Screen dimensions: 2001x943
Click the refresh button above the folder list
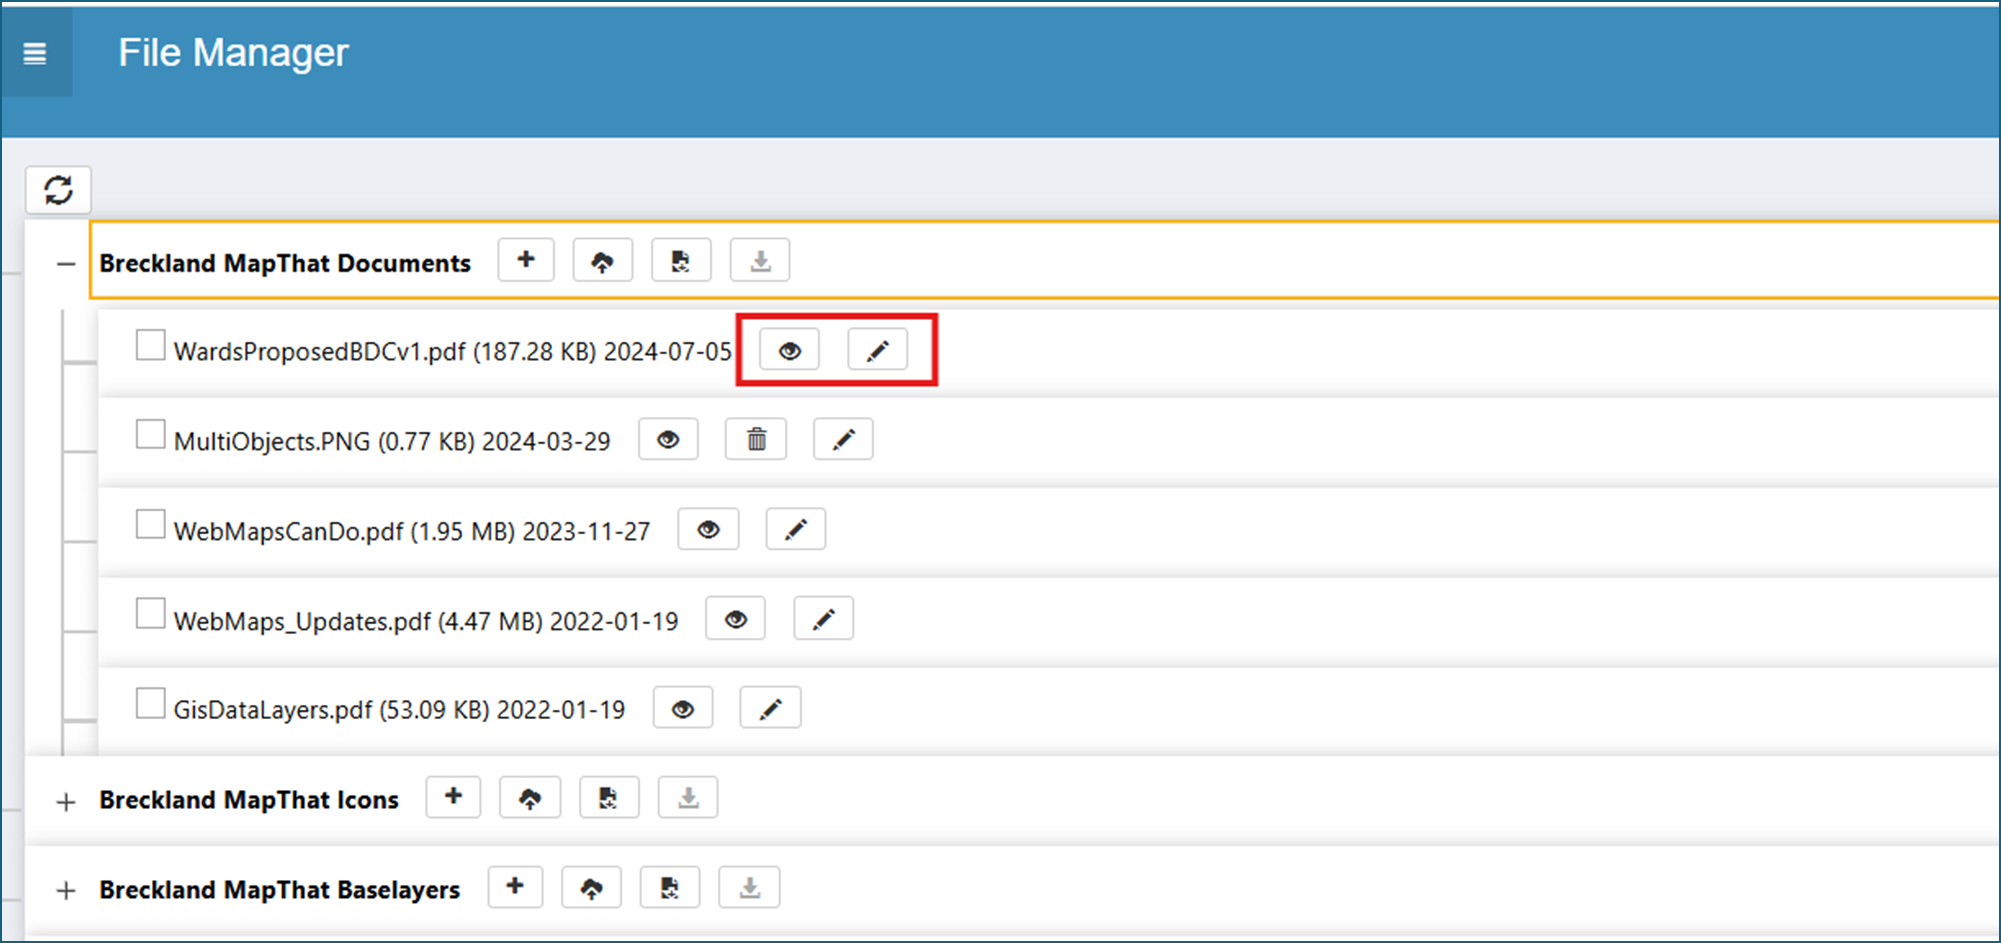58,190
